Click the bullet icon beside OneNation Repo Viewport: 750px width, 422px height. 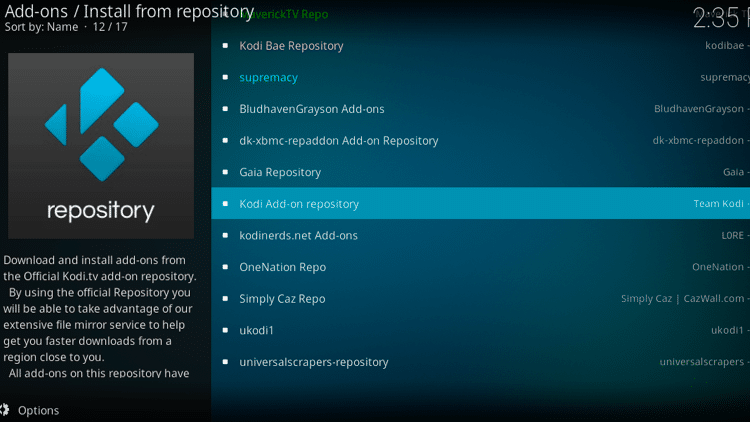(x=225, y=267)
